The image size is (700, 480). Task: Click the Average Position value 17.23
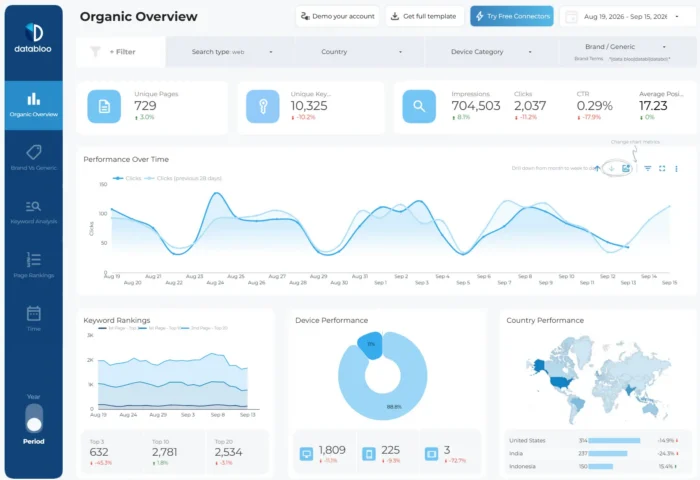653,105
